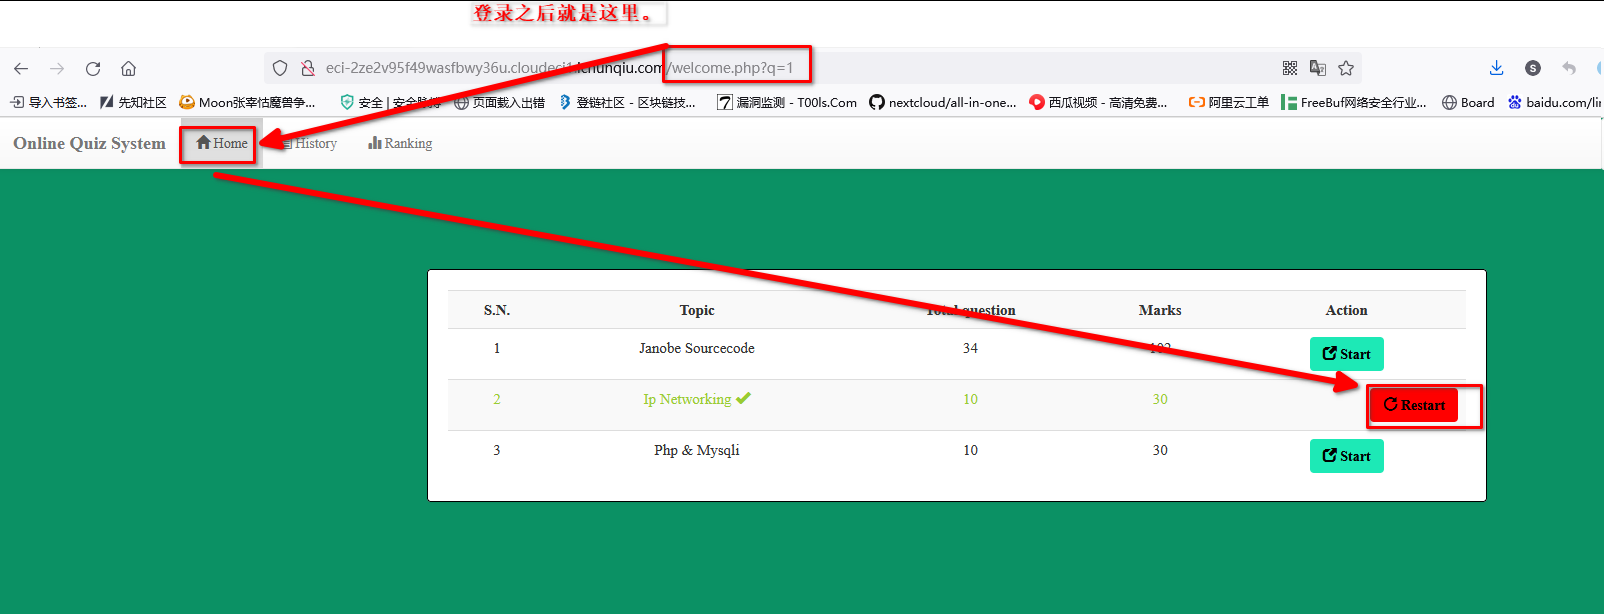
Task: Open the downloads panel
Action: (x=1496, y=68)
